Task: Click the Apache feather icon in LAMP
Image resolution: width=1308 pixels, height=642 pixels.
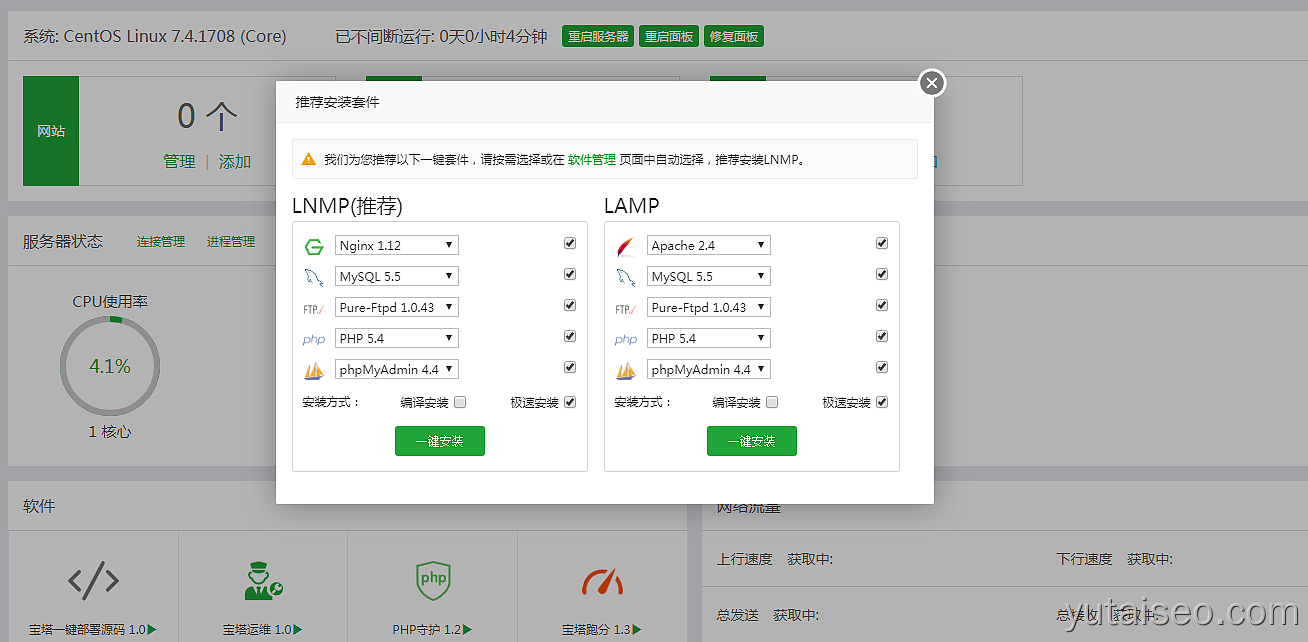Action: 626,246
